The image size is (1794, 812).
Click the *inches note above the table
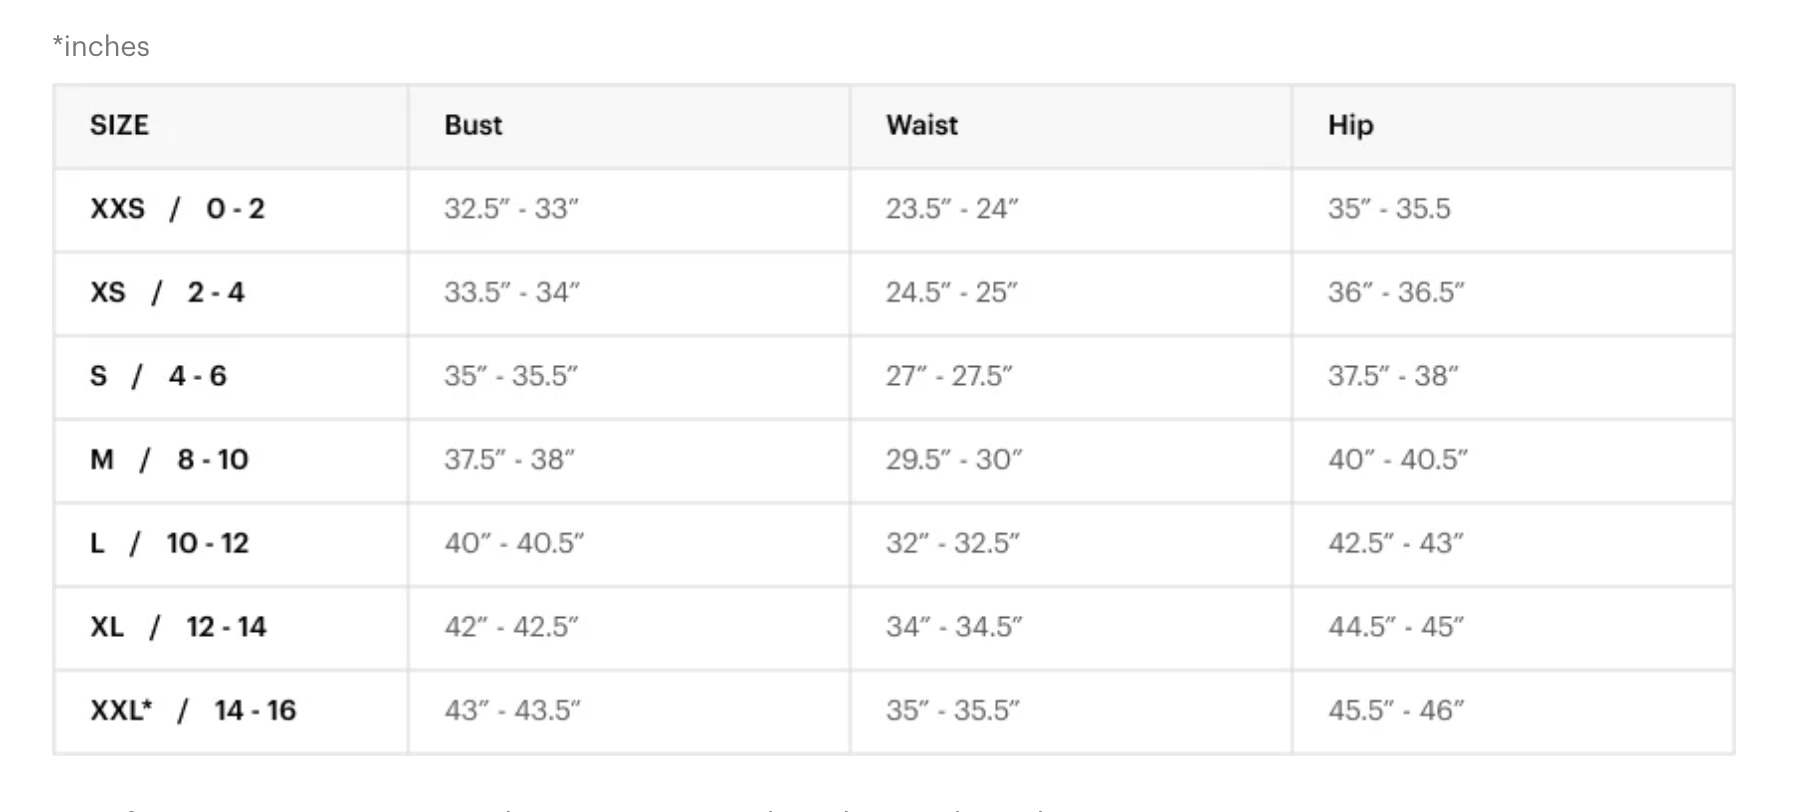pos(101,47)
